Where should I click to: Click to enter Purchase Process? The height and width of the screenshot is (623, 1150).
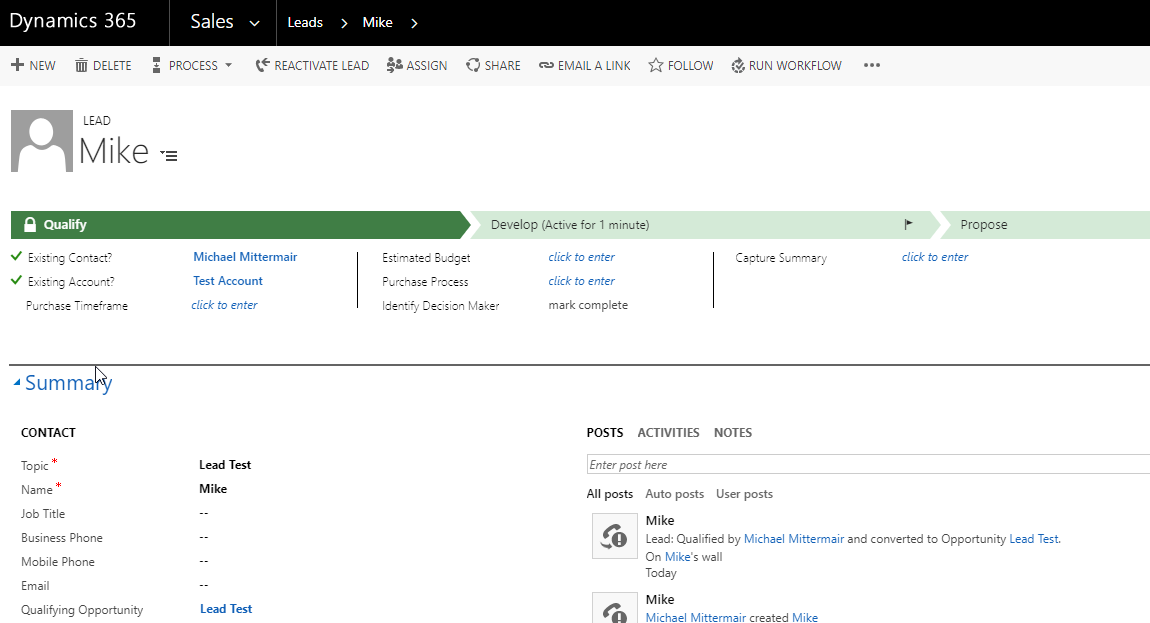(582, 281)
